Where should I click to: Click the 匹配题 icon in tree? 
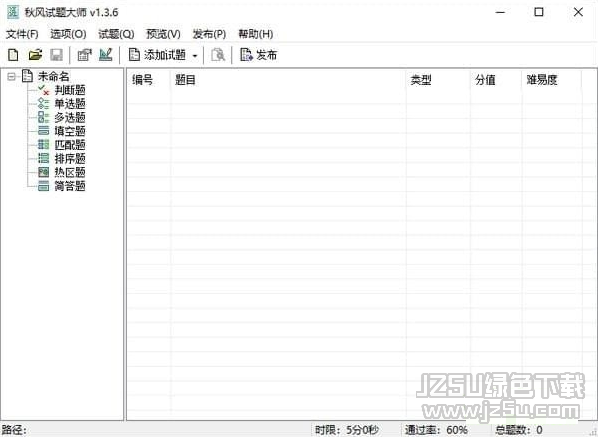[43, 145]
